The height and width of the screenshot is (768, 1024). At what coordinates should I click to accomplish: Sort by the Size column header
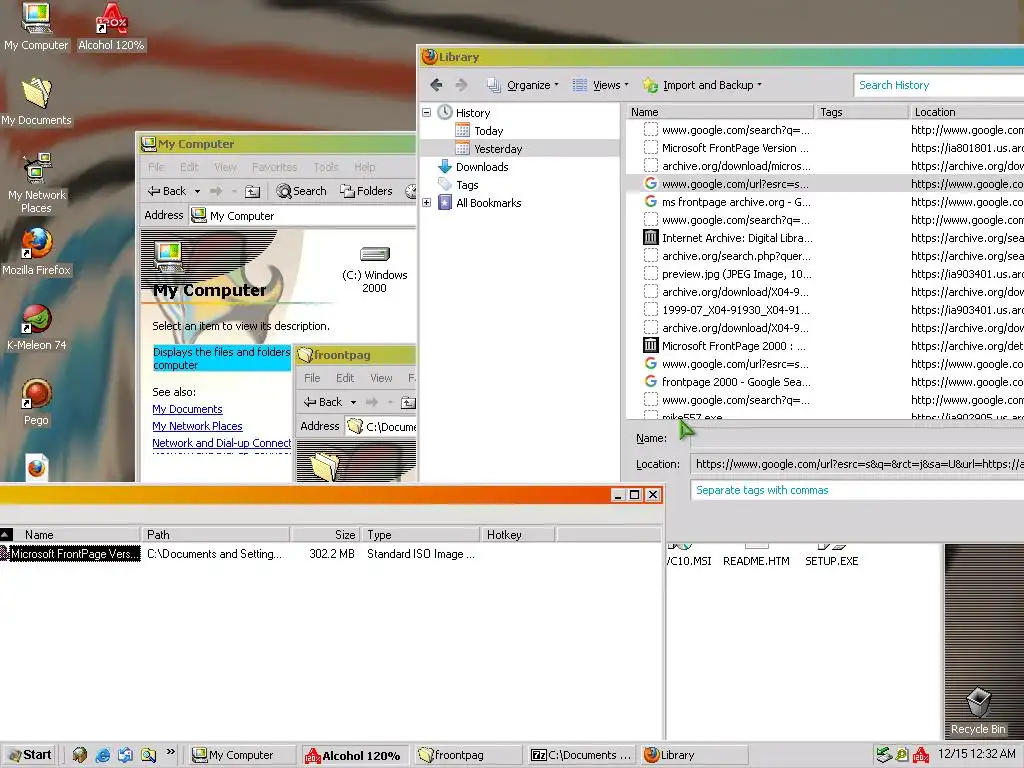click(326, 534)
